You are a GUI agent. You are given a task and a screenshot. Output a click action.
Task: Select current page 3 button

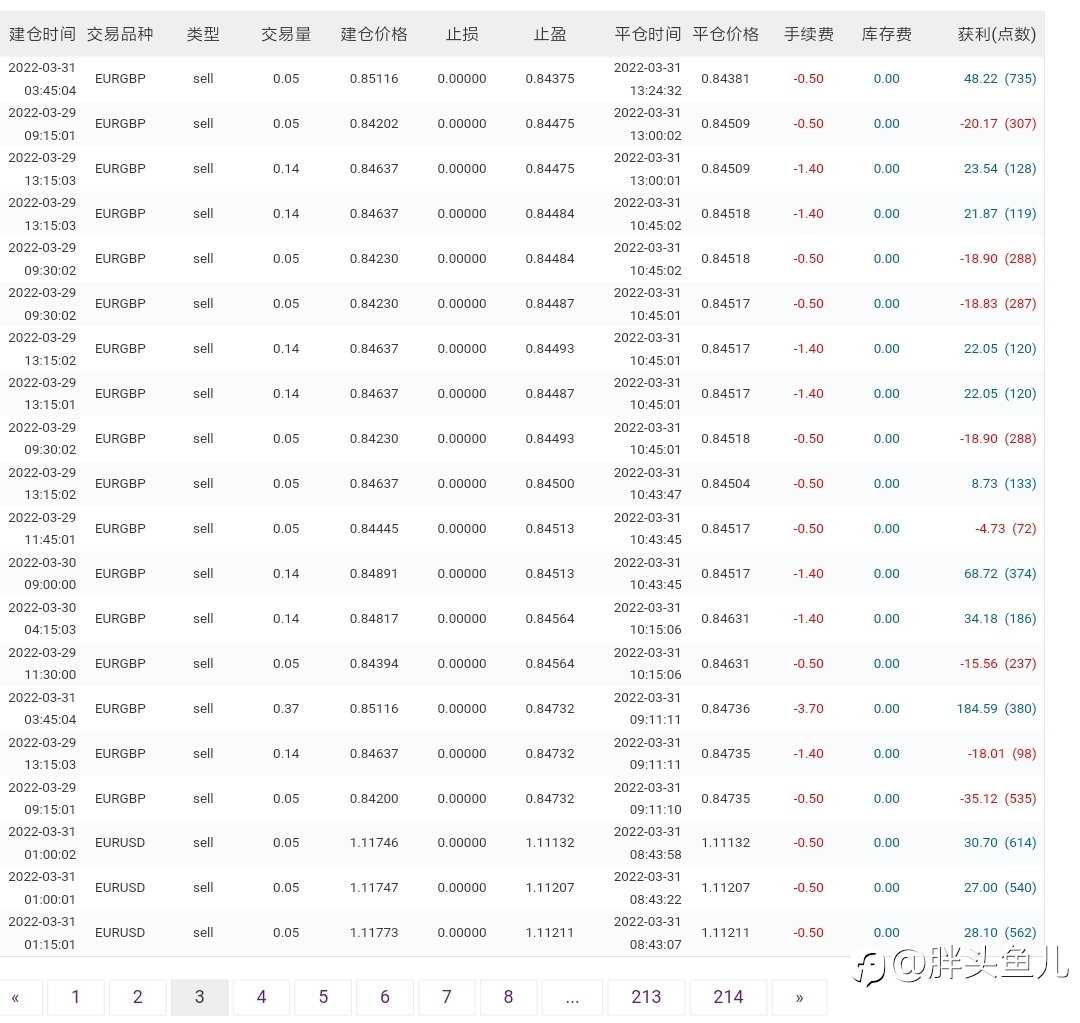[x=200, y=997]
